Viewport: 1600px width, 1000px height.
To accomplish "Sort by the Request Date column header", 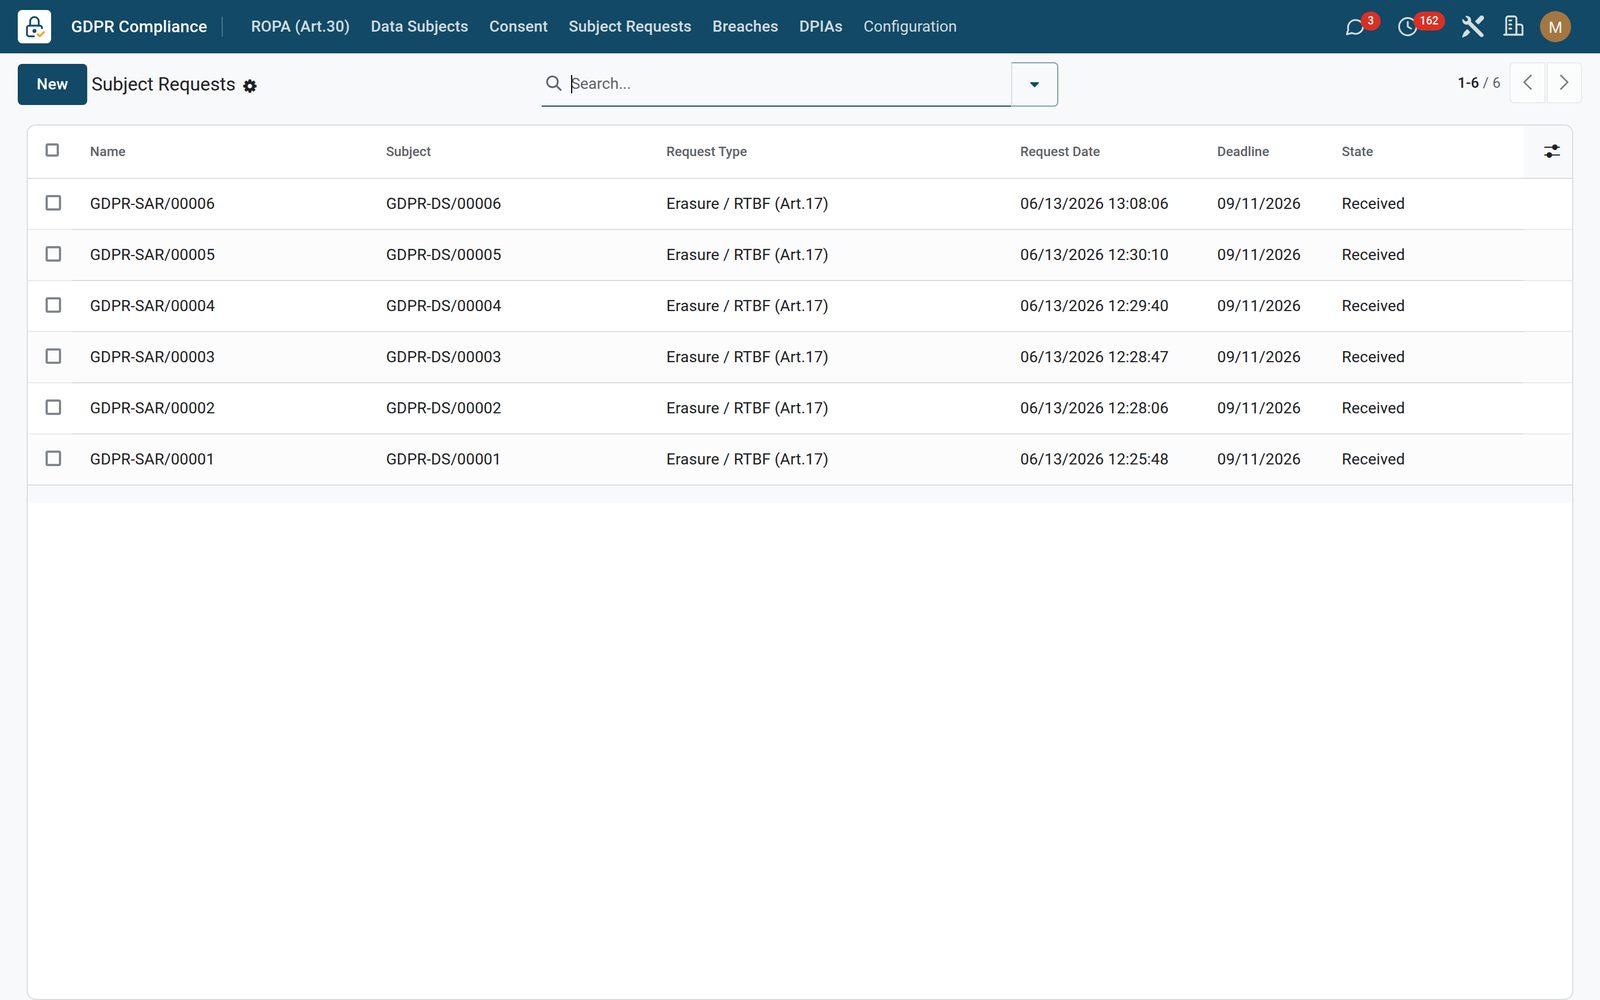I will [x=1059, y=152].
